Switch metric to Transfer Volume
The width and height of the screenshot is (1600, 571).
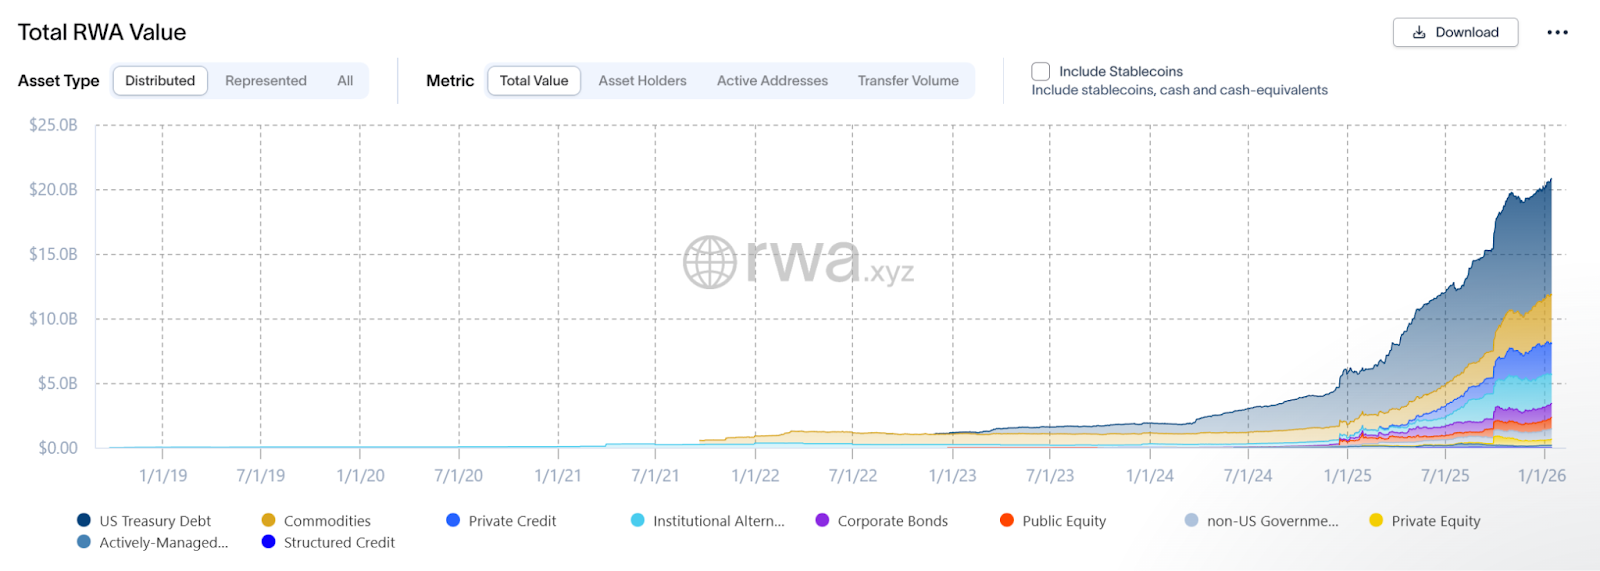(908, 81)
